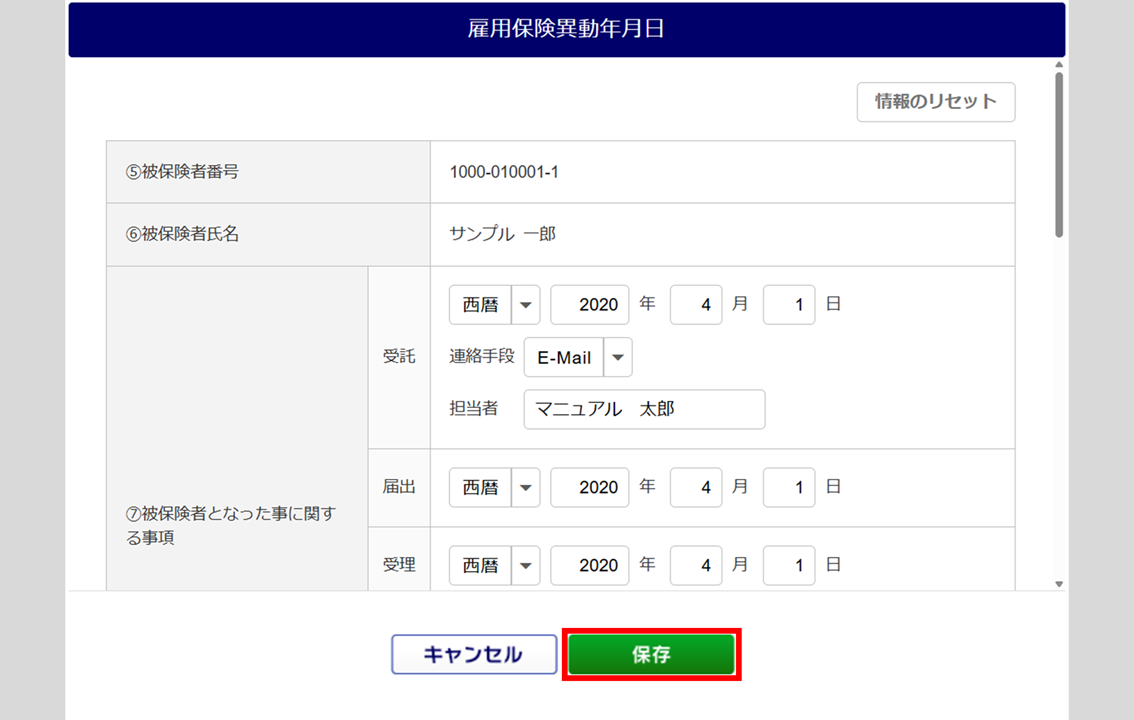Viewport: 1134px width, 720px height.
Task: Click the 受託 day input field
Action: pyautogui.click(x=789, y=305)
